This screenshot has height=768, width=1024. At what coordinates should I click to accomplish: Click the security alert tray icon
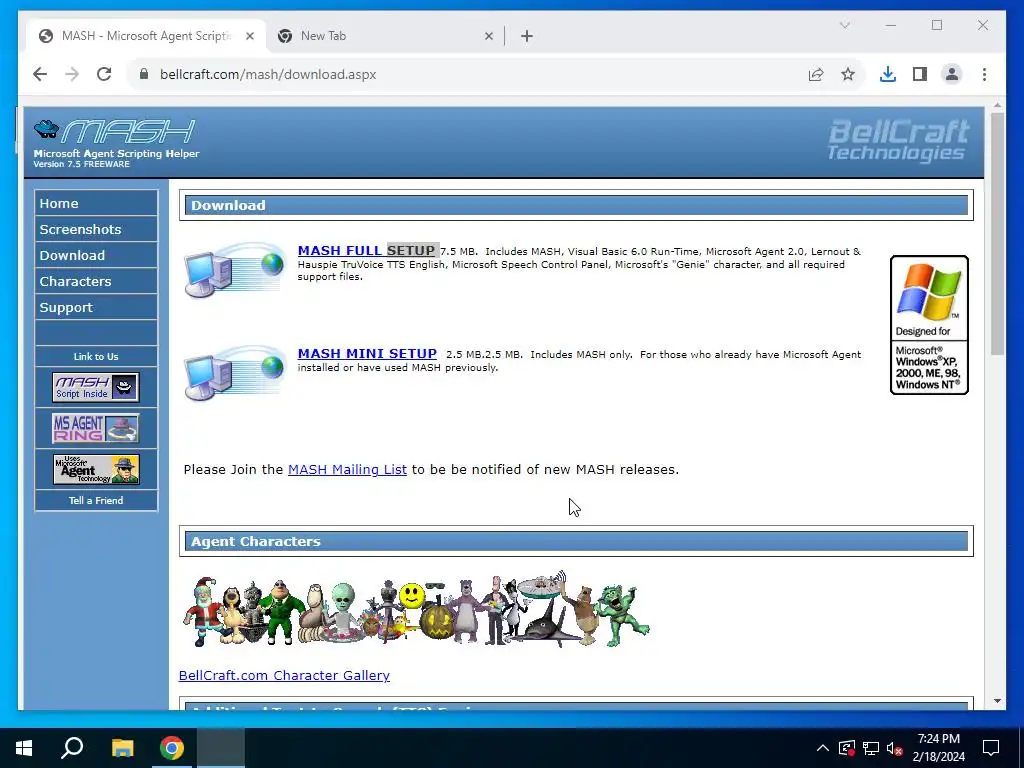coord(846,748)
